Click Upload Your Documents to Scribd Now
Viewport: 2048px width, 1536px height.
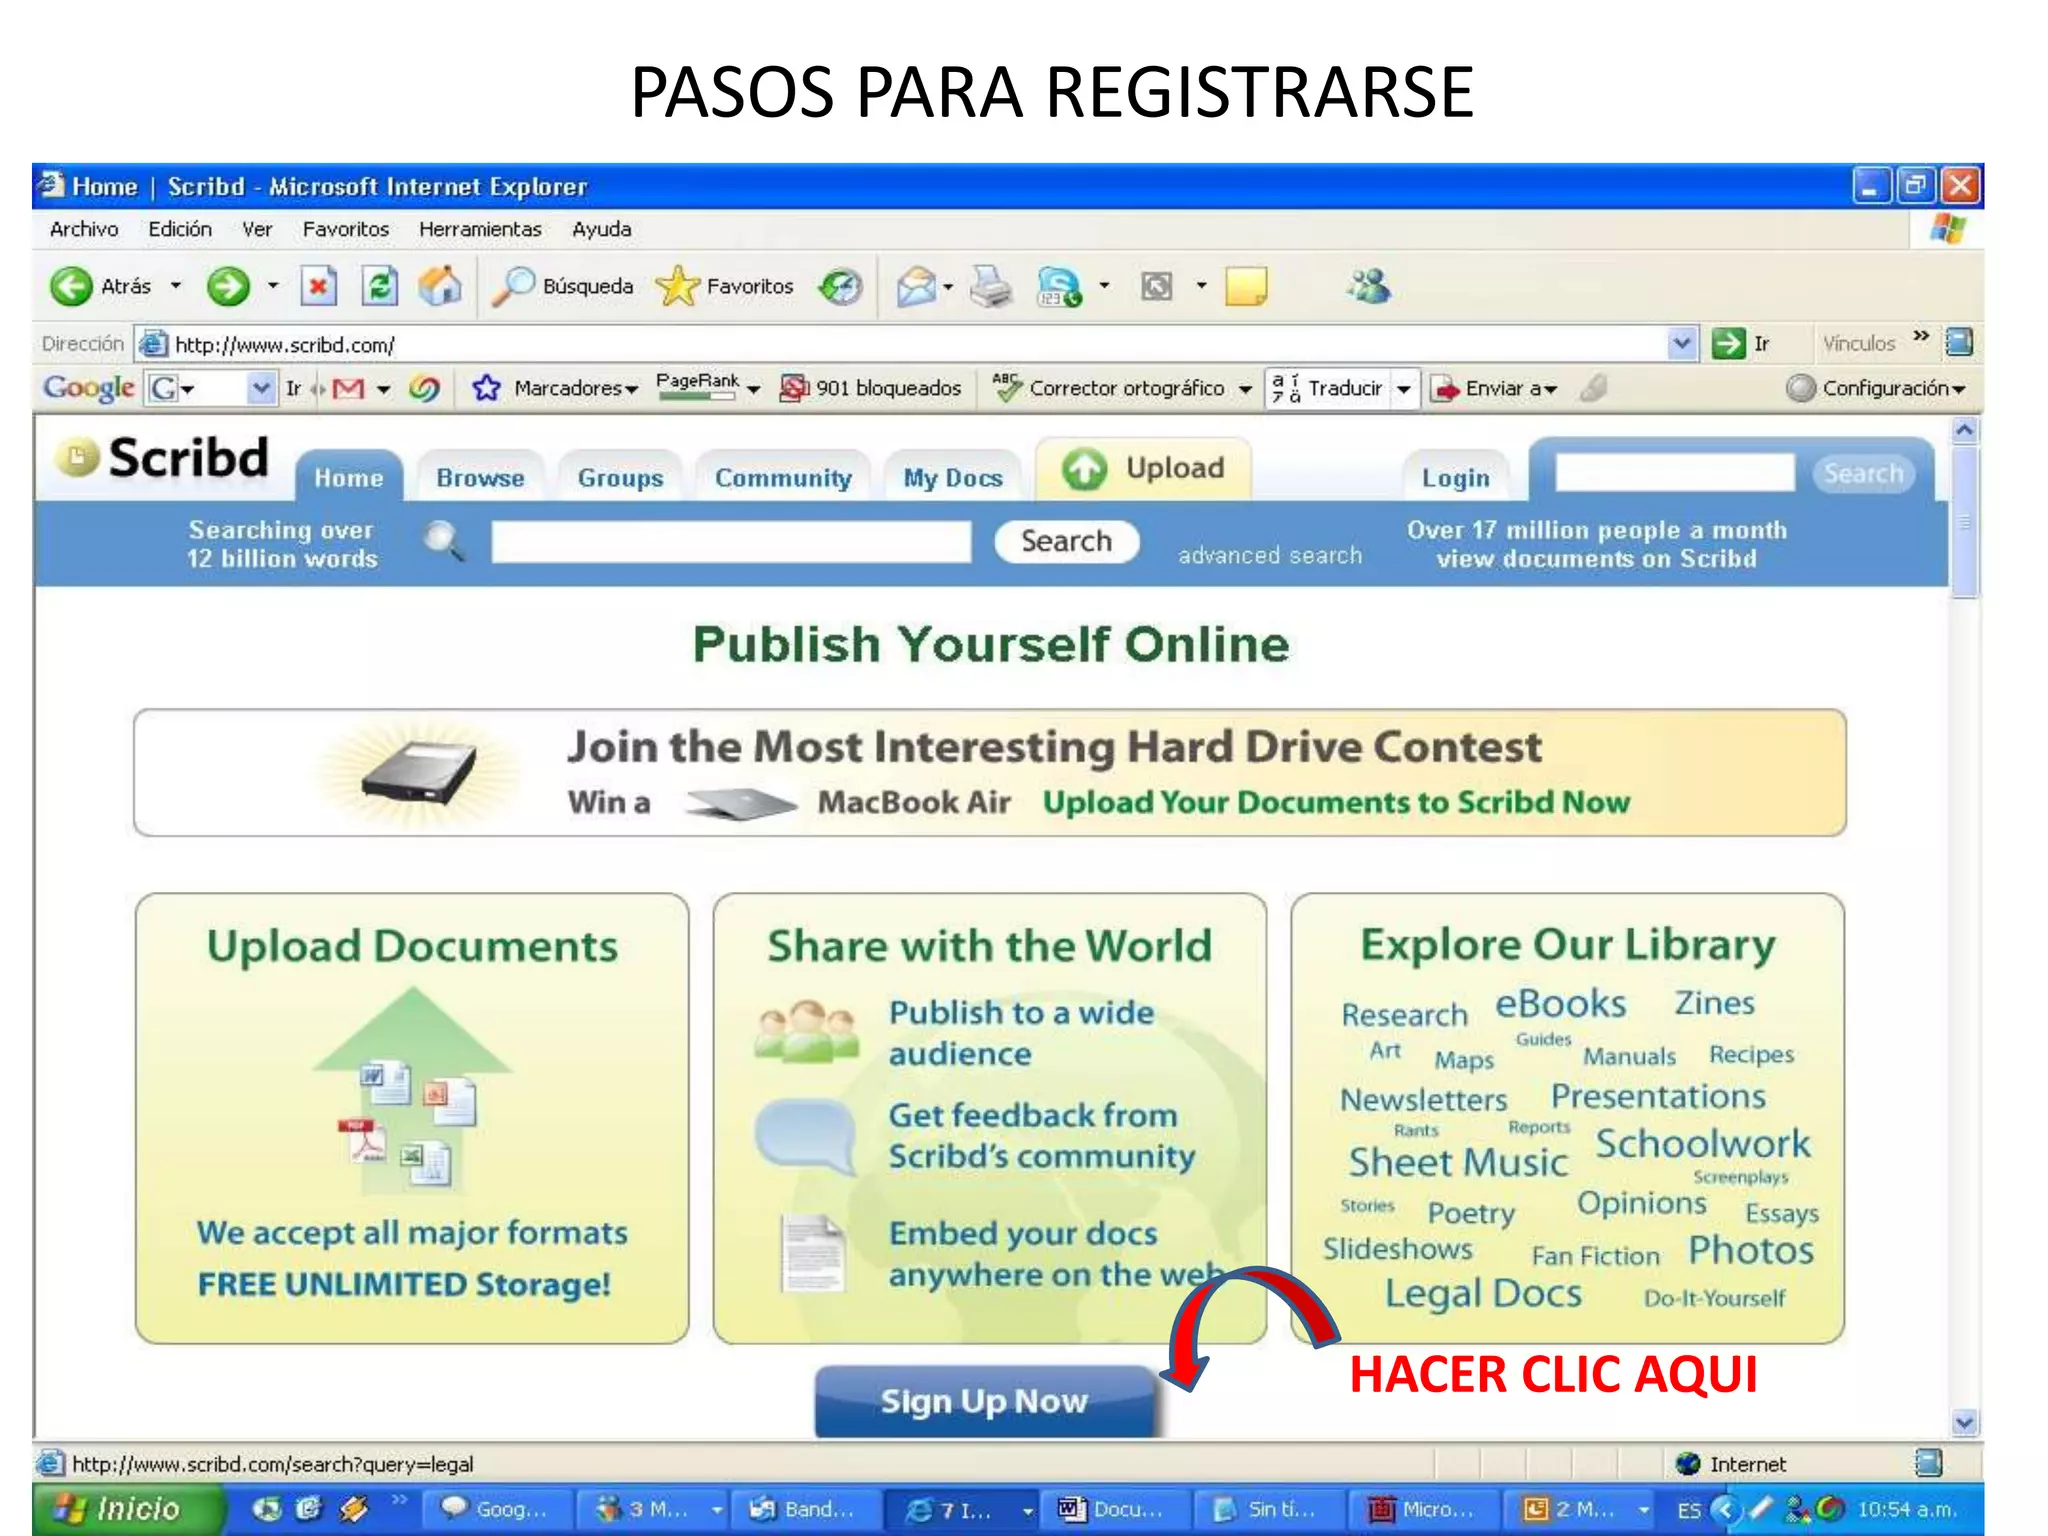click(1336, 802)
